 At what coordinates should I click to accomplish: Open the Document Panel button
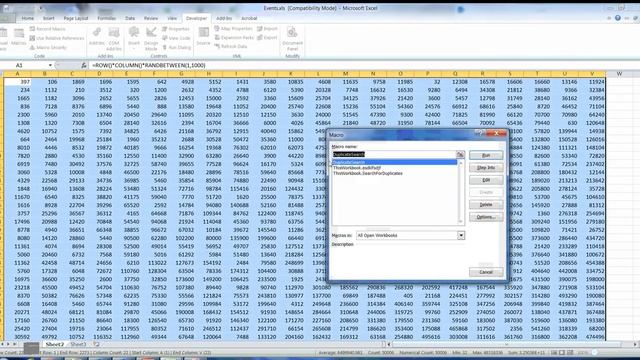coord(292,38)
